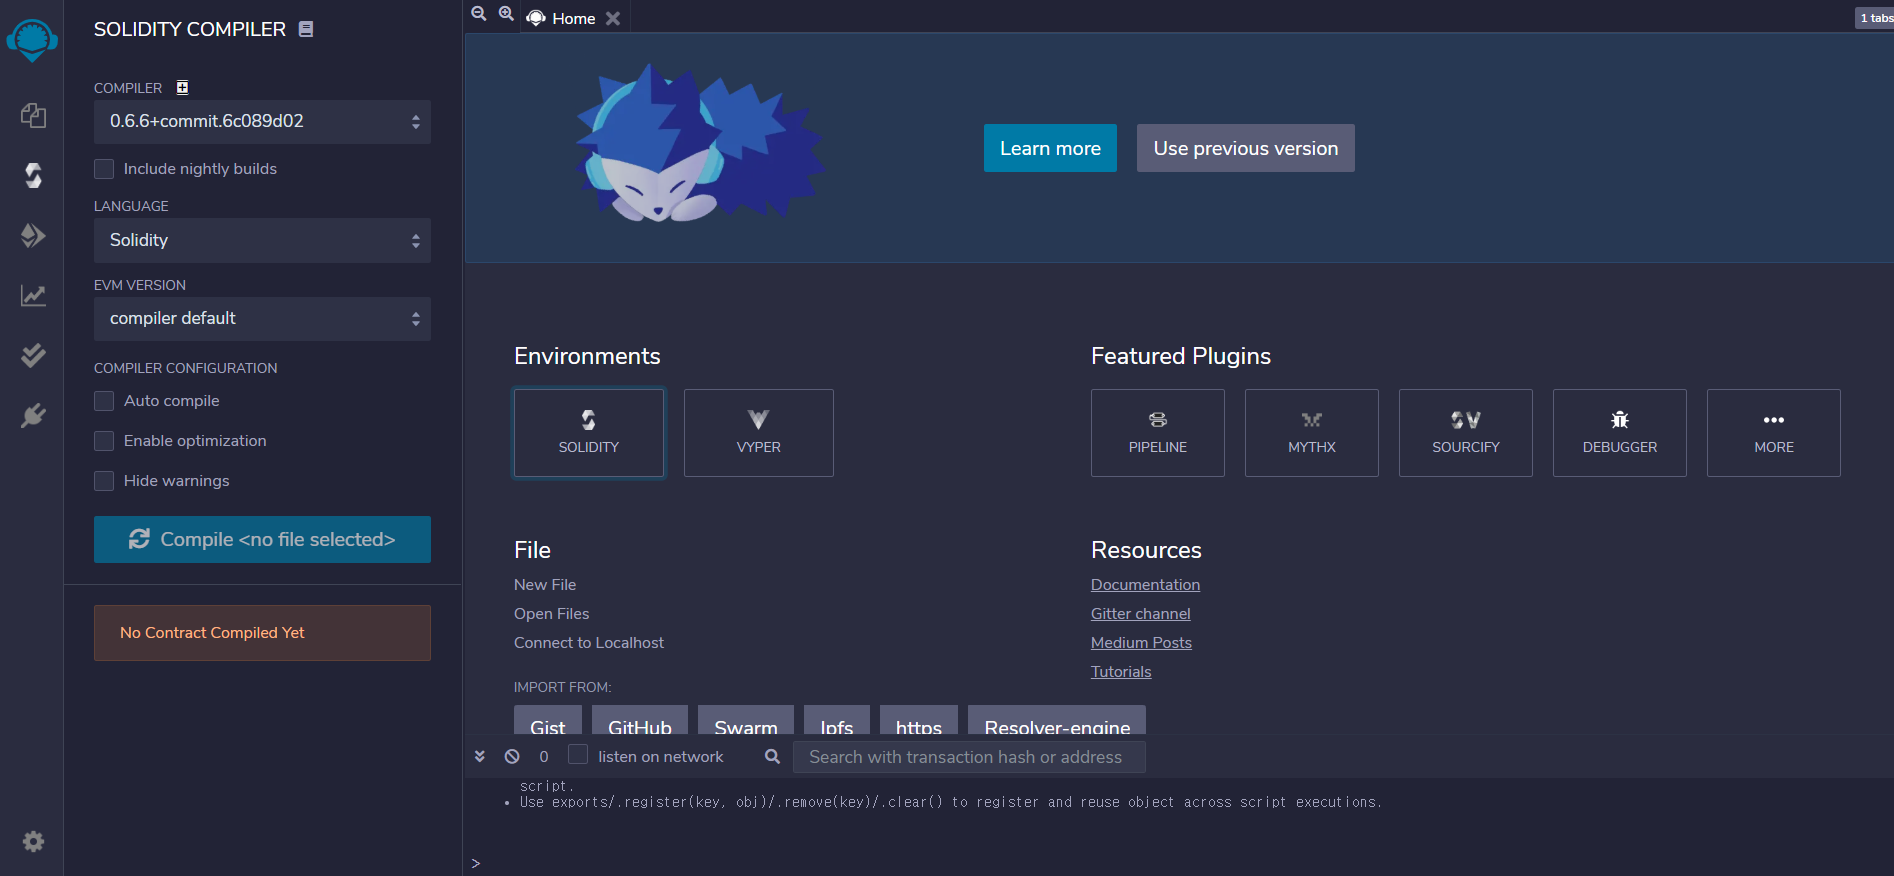Click the plus icon next to COMPILER label
This screenshot has width=1894, height=876.
tap(182, 88)
